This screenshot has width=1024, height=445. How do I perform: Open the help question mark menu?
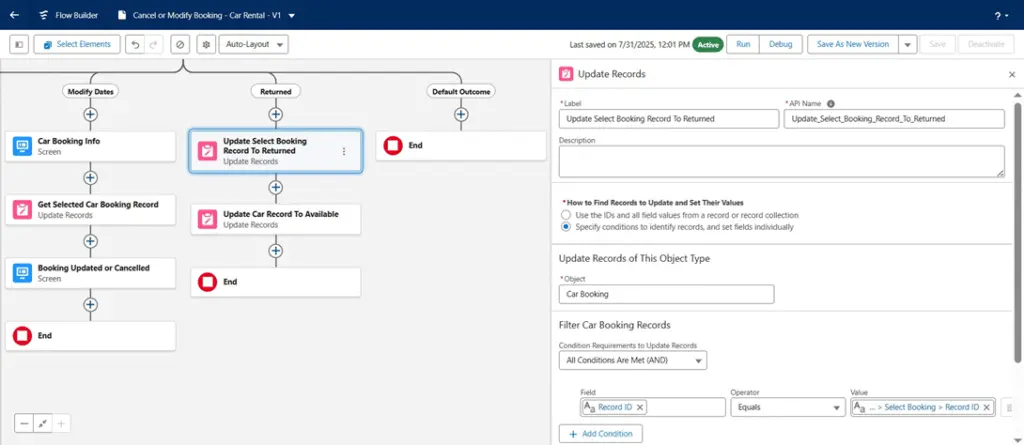pyautogui.click(x=1001, y=15)
